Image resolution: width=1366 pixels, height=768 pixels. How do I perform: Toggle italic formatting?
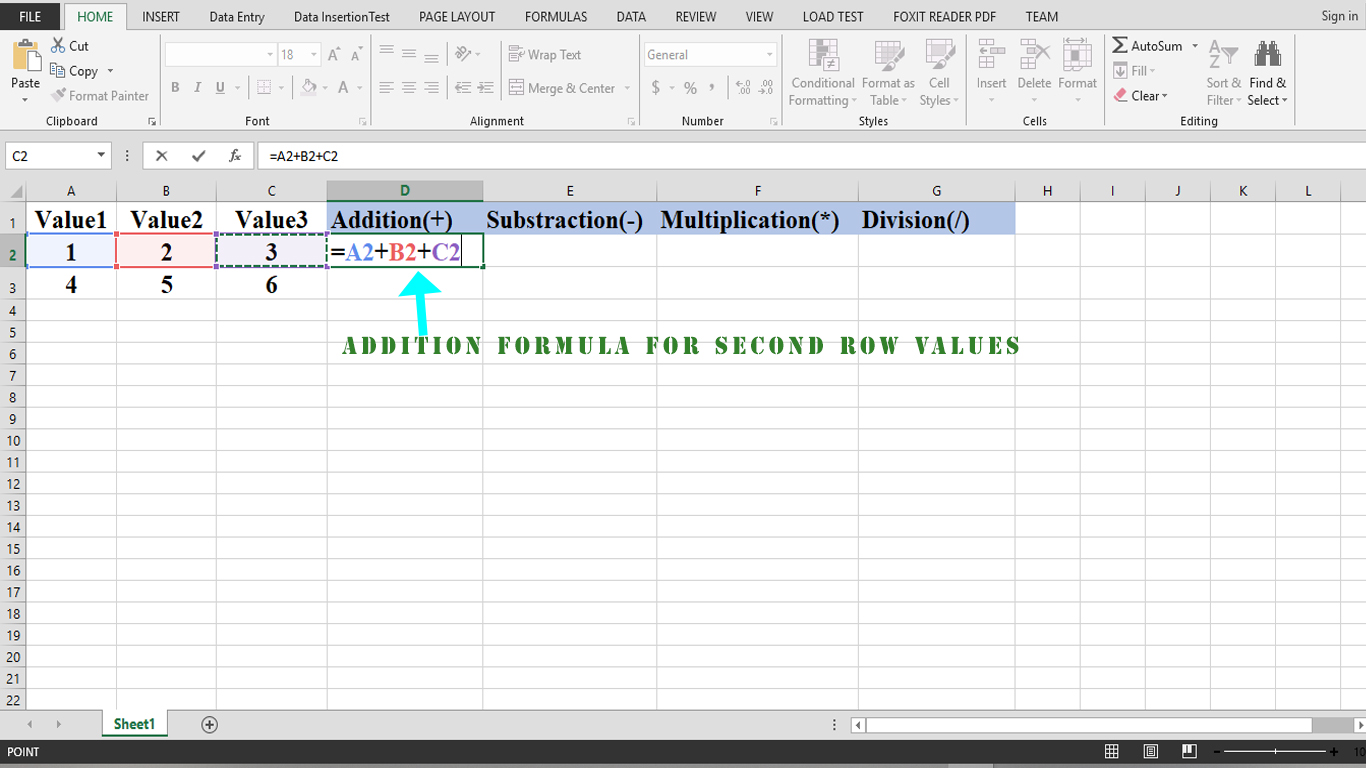click(198, 88)
